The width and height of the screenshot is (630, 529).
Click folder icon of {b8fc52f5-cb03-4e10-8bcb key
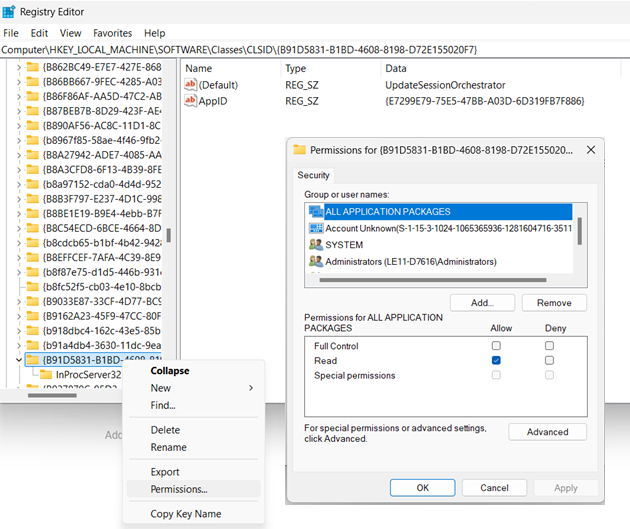click(x=33, y=287)
